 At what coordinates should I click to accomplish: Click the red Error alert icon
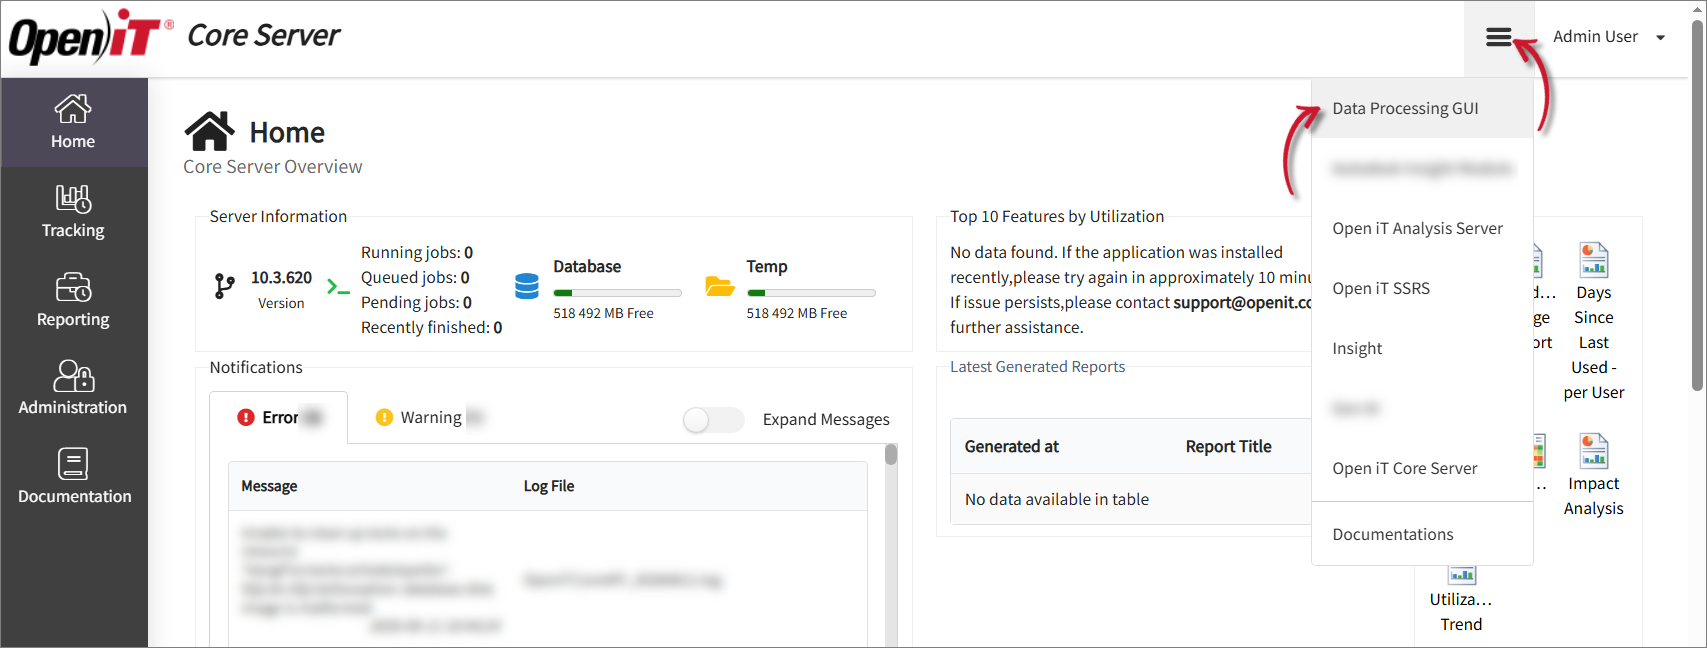(x=246, y=417)
